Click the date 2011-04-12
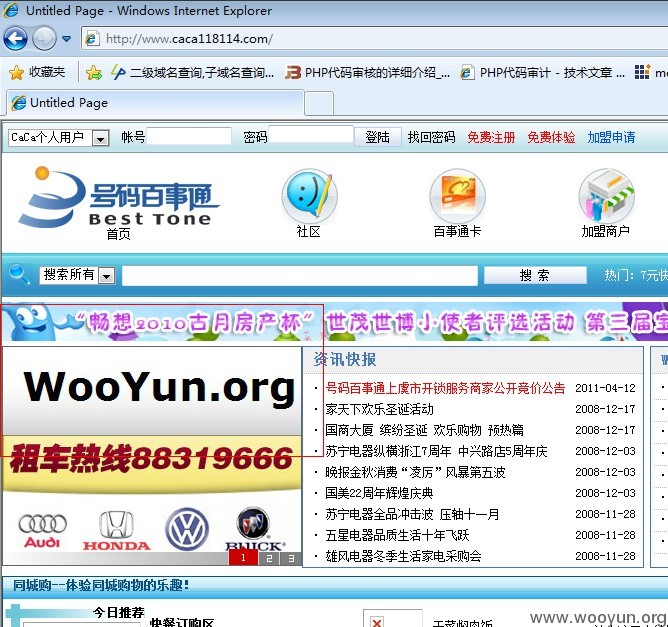668x627 pixels. (x=605, y=388)
